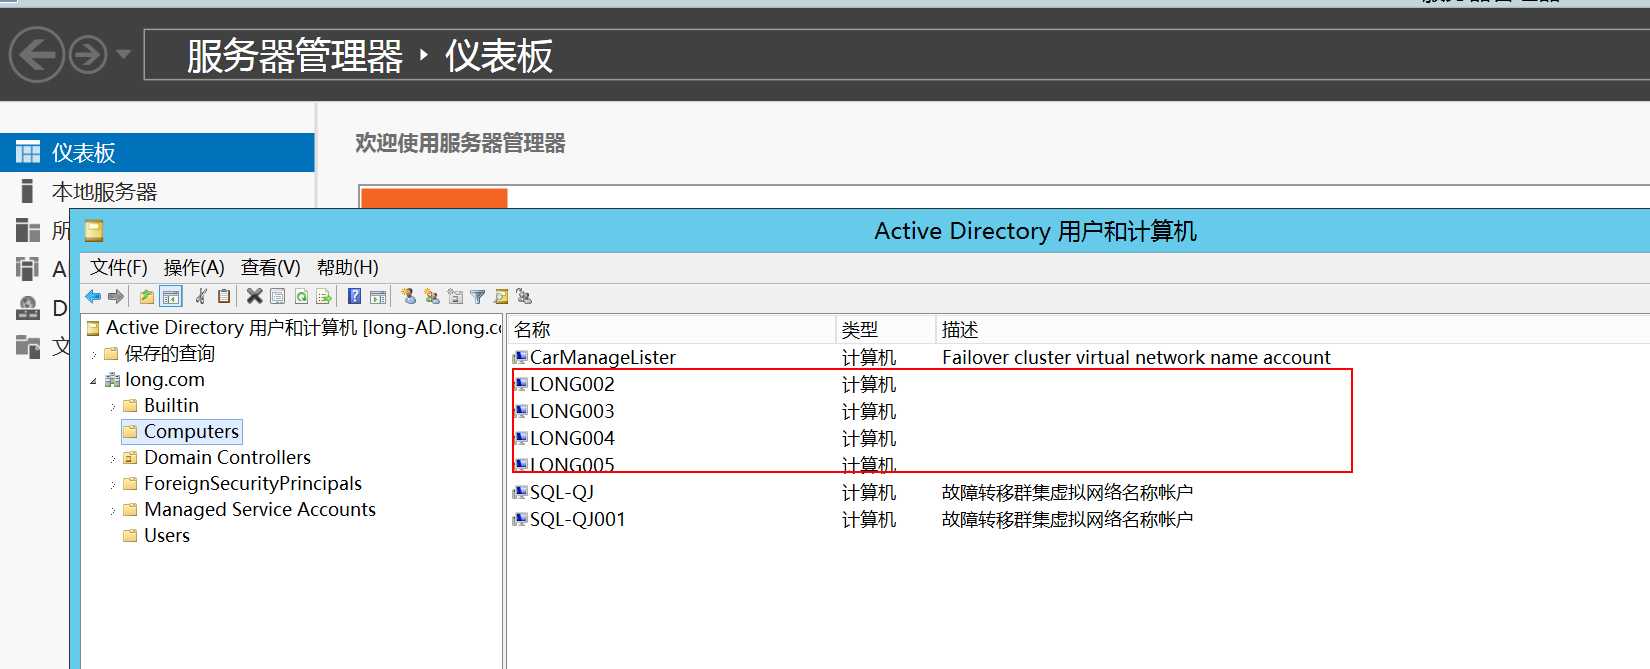This screenshot has width=1650, height=669.
Task: Open the Properties toolbar icon
Action: [278, 296]
